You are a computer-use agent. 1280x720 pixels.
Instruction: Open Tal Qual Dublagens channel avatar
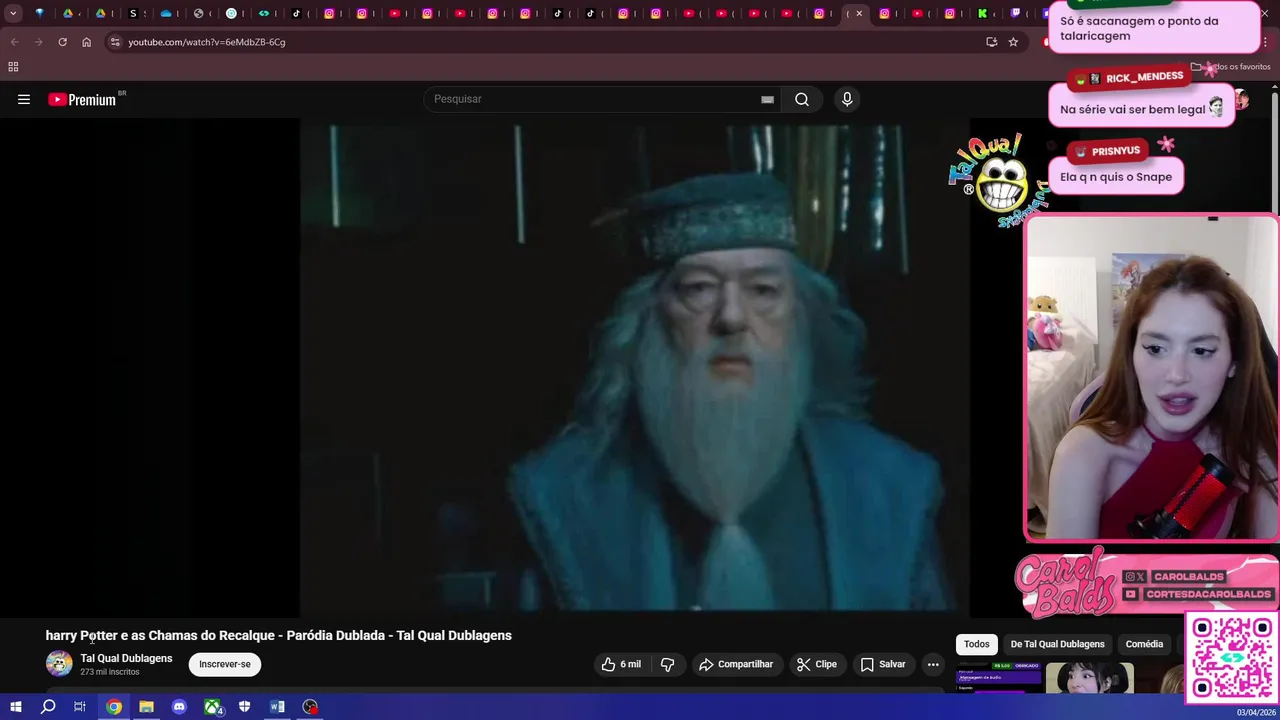59,664
